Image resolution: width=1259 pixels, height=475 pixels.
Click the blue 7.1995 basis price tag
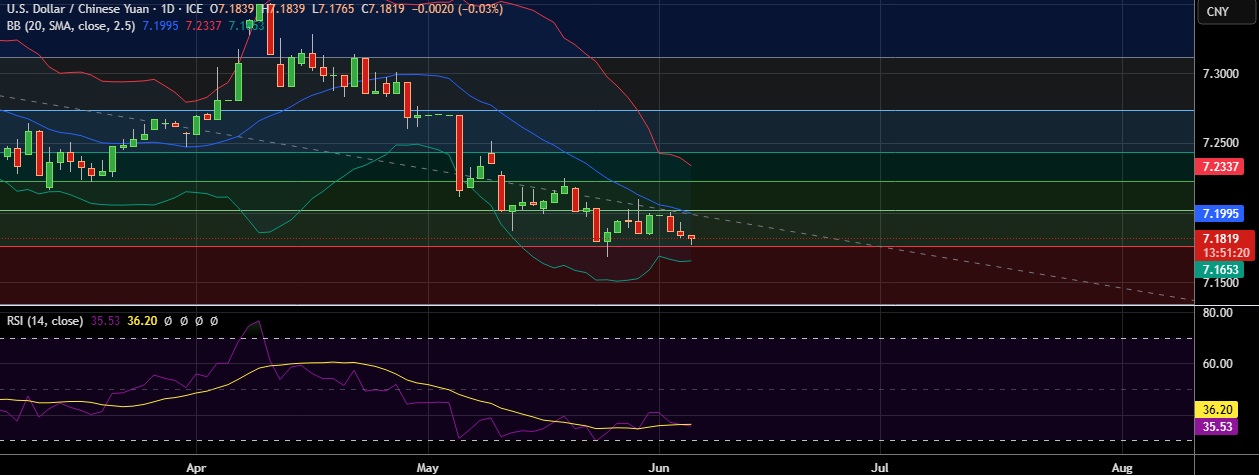point(1221,214)
